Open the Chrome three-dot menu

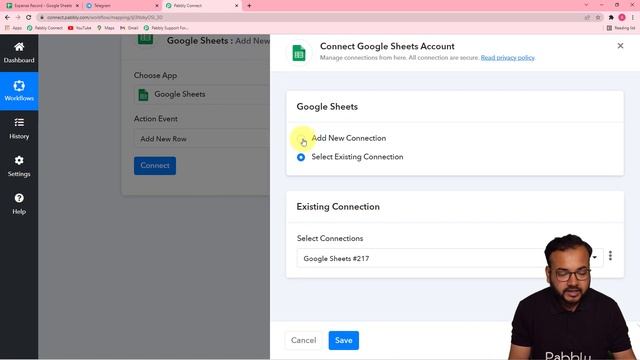pyautogui.click(x=633, y=17)
